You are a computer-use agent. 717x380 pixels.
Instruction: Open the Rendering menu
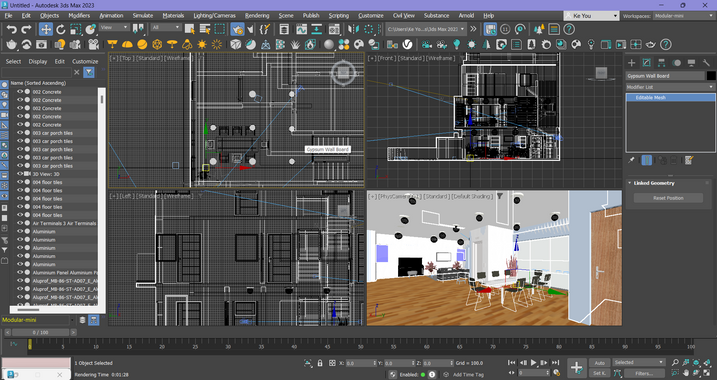click(257, 16)
